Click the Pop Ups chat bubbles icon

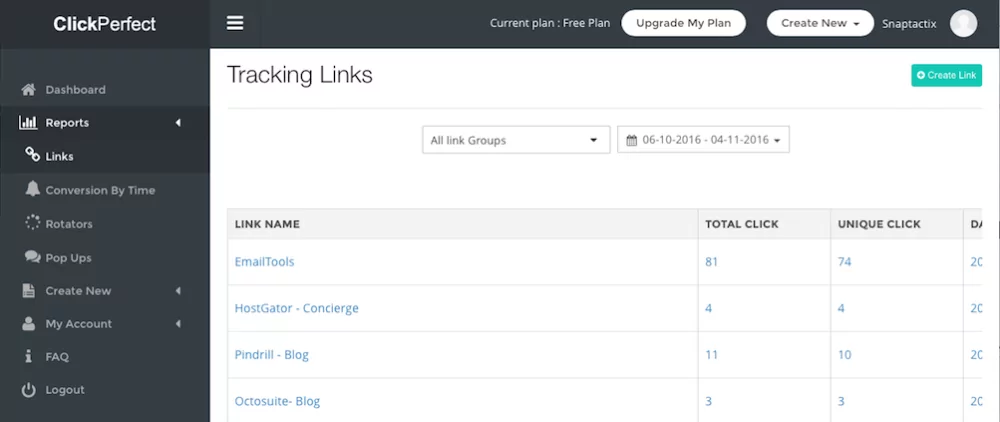click(x=32, y=257)
